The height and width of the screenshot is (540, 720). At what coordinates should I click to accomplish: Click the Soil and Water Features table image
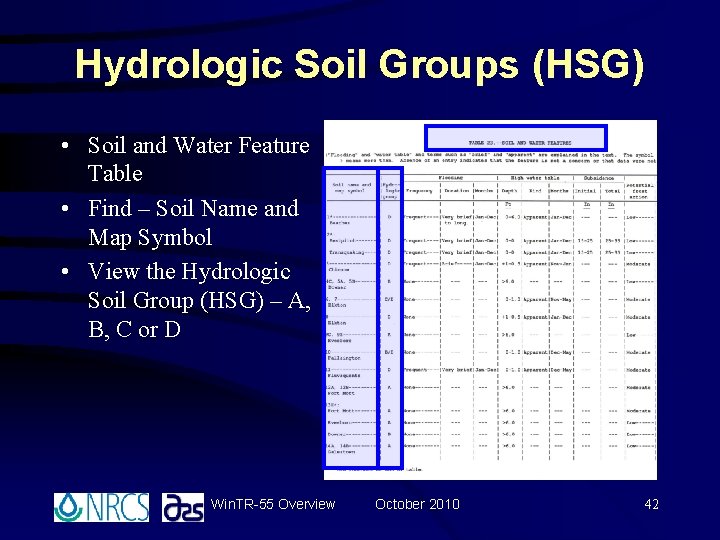pyautogui.click(x=490, y=300)
